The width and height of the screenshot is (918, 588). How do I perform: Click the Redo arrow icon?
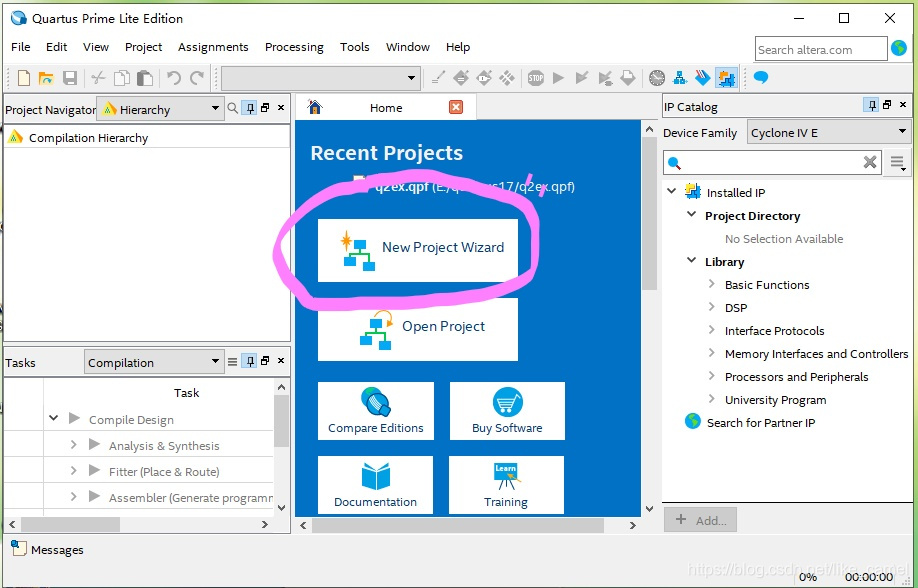pyautogui.click(x=197, y=78)
